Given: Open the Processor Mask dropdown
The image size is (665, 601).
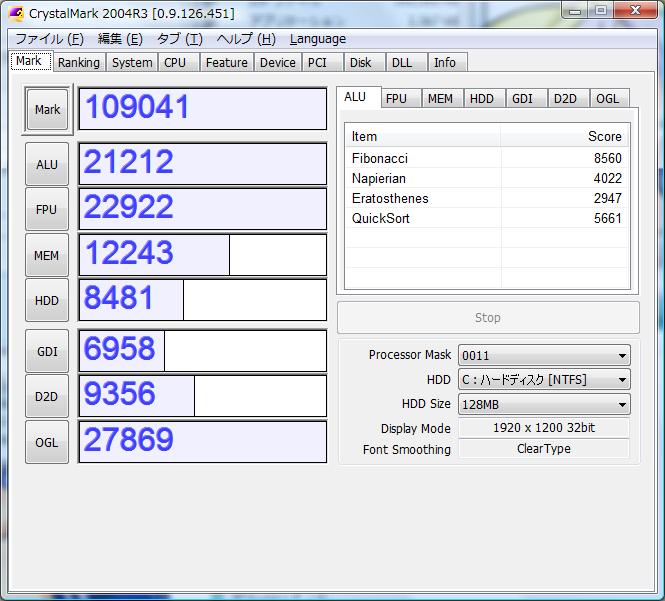Looking at the screenshot, I should click(544, 355).
